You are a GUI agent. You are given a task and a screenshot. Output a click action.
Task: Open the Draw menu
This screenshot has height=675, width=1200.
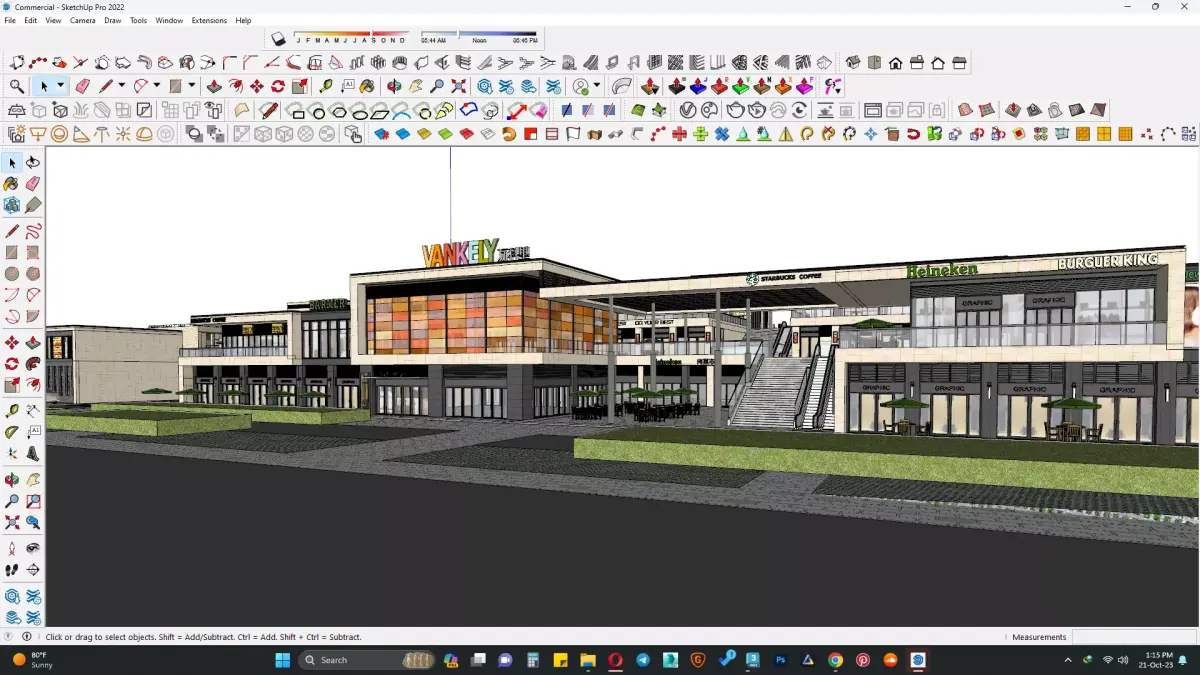pyautogui.click(x=113, y=20)
